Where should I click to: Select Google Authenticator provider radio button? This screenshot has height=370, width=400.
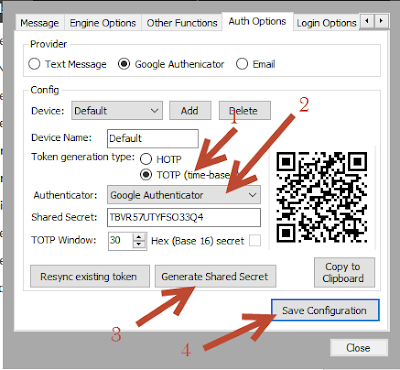click(x=124, y=64)
